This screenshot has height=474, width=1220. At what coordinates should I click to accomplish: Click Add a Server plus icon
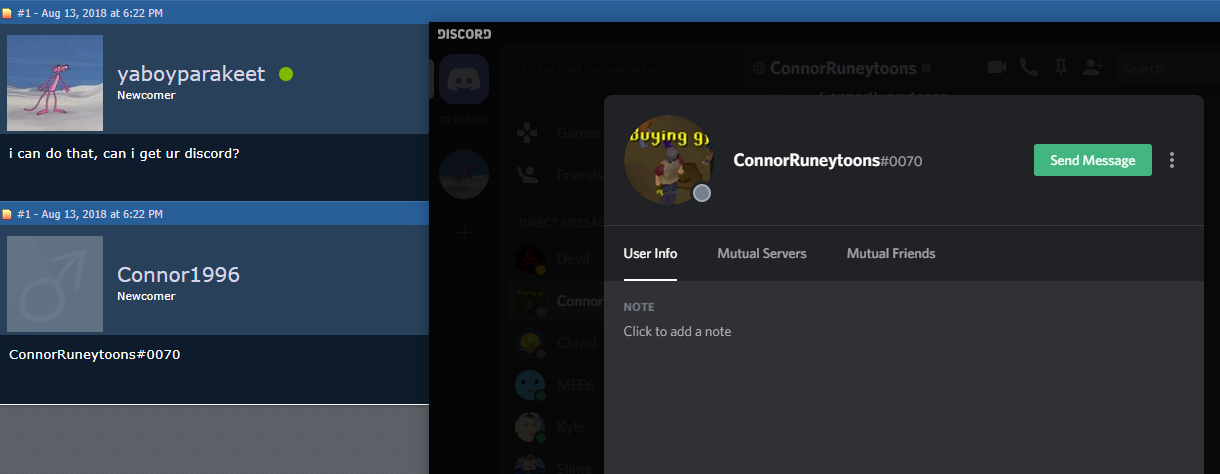[464, 232]
